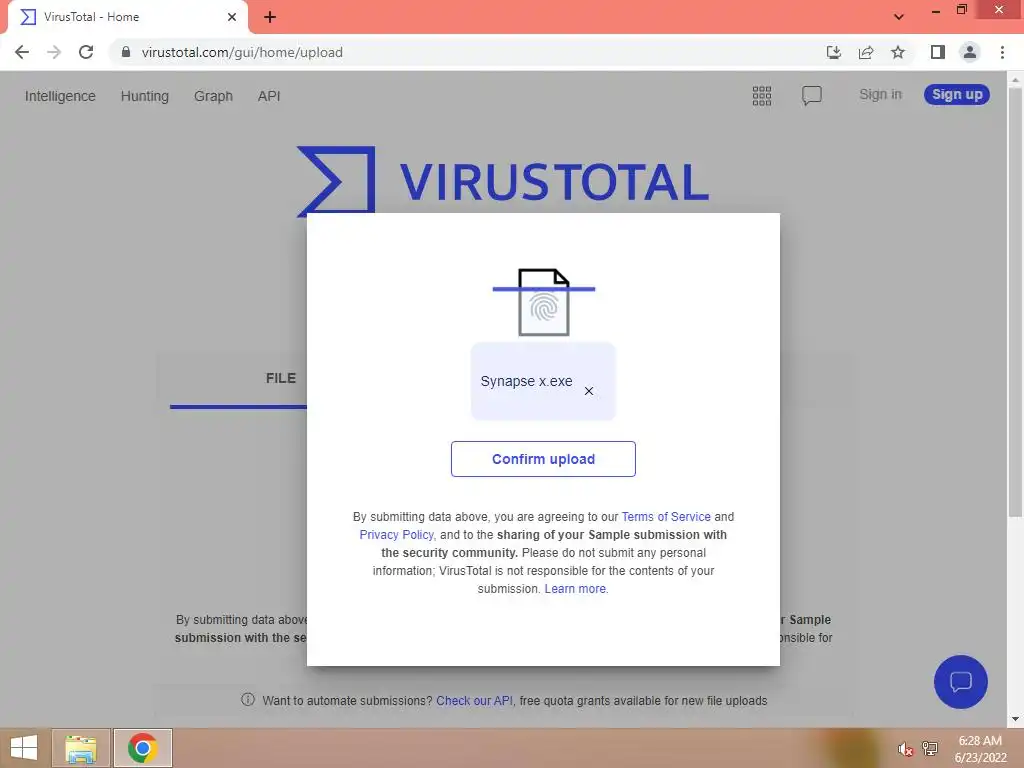This screenshot has width=1024, height=768.
Task: Open the Hunting menu item
Action: 144,96
